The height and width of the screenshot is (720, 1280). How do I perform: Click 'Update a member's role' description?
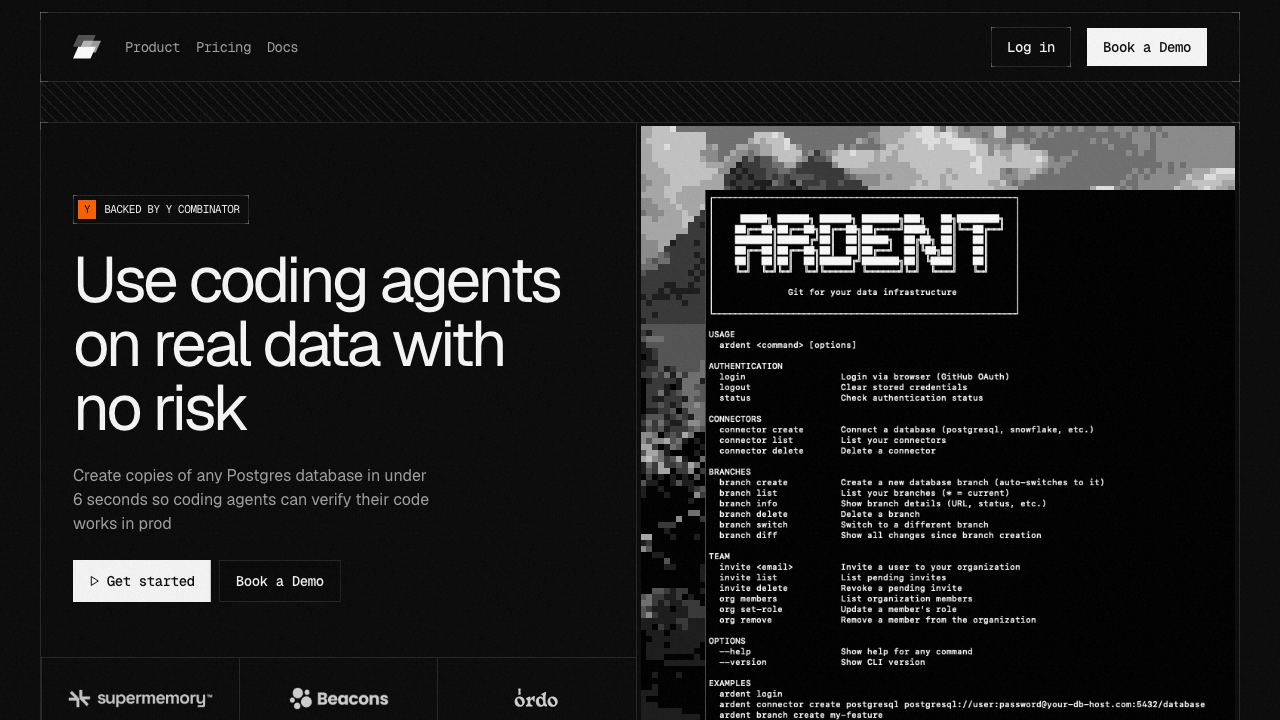coord(898,609)
